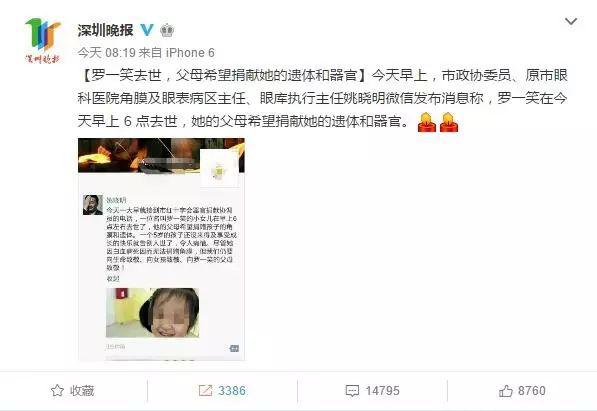Click the blue verified V badge
The image size is (597, 411).
pyautogui.click(x=147, y=30)
